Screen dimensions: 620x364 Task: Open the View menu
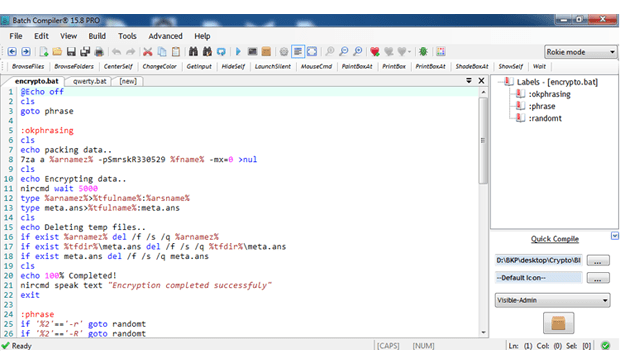68,36
